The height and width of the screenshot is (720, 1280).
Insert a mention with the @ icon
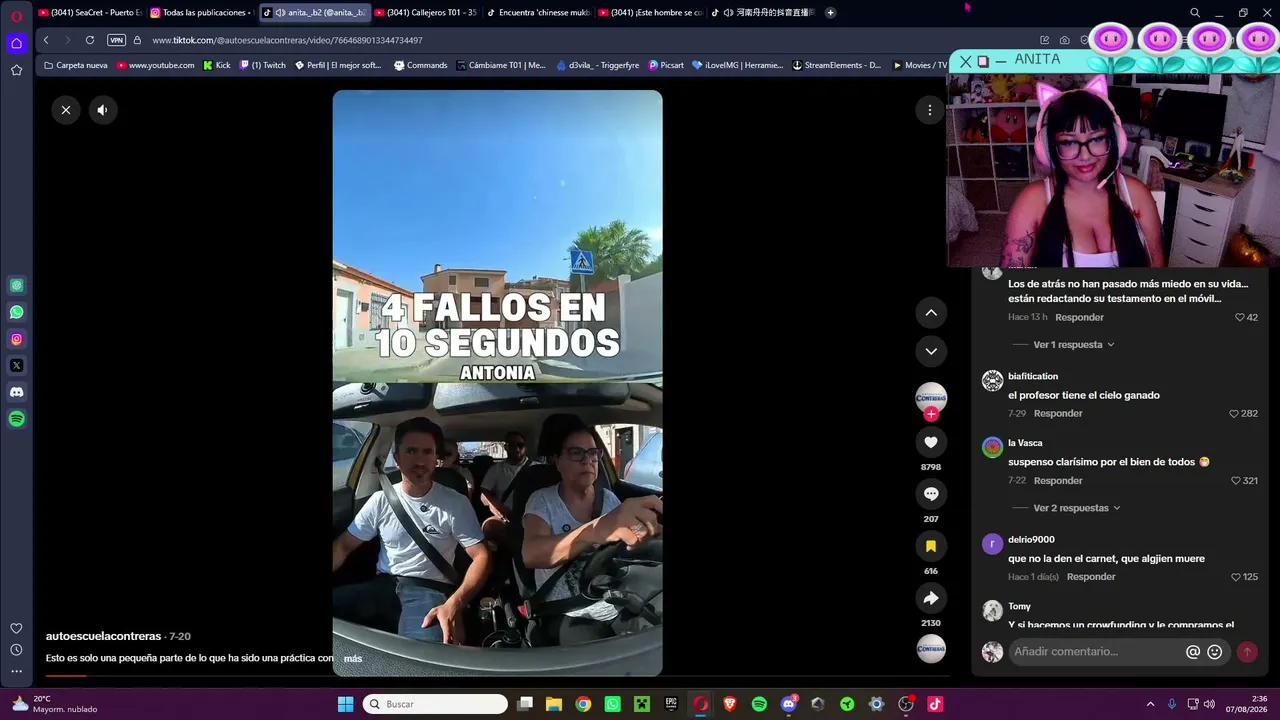click(1193, 652)
